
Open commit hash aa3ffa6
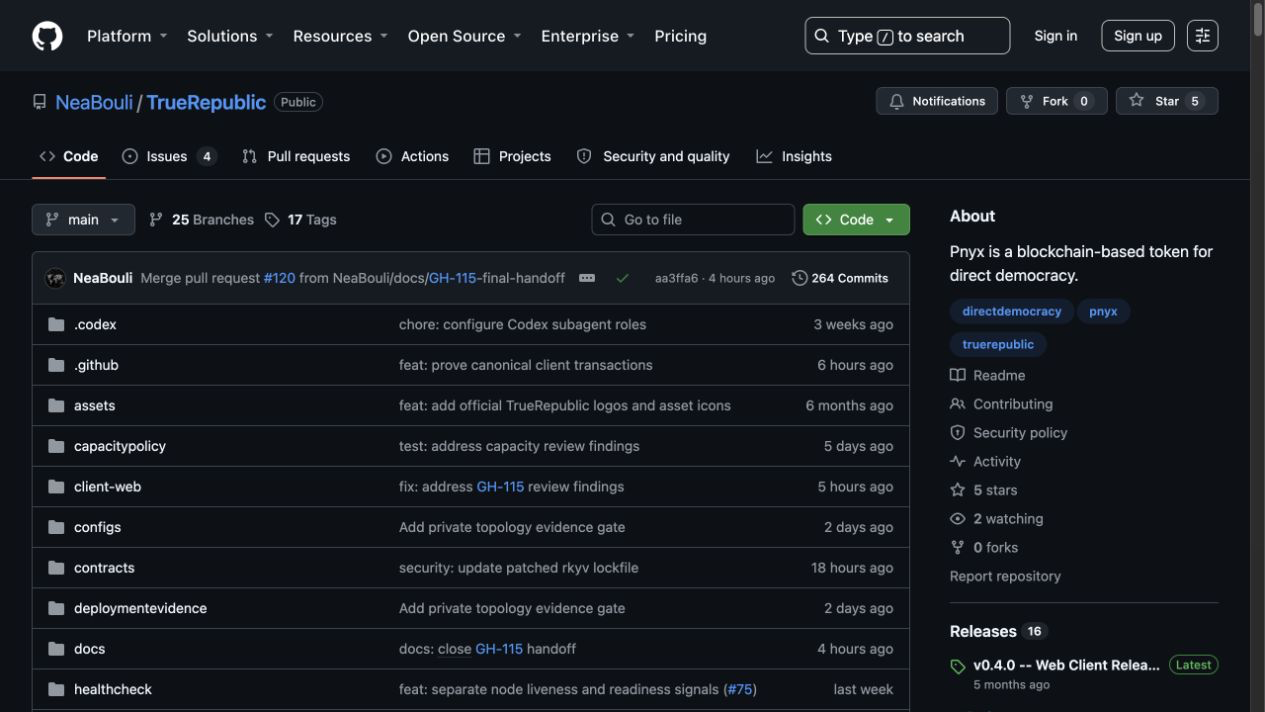tap(677, 278)
